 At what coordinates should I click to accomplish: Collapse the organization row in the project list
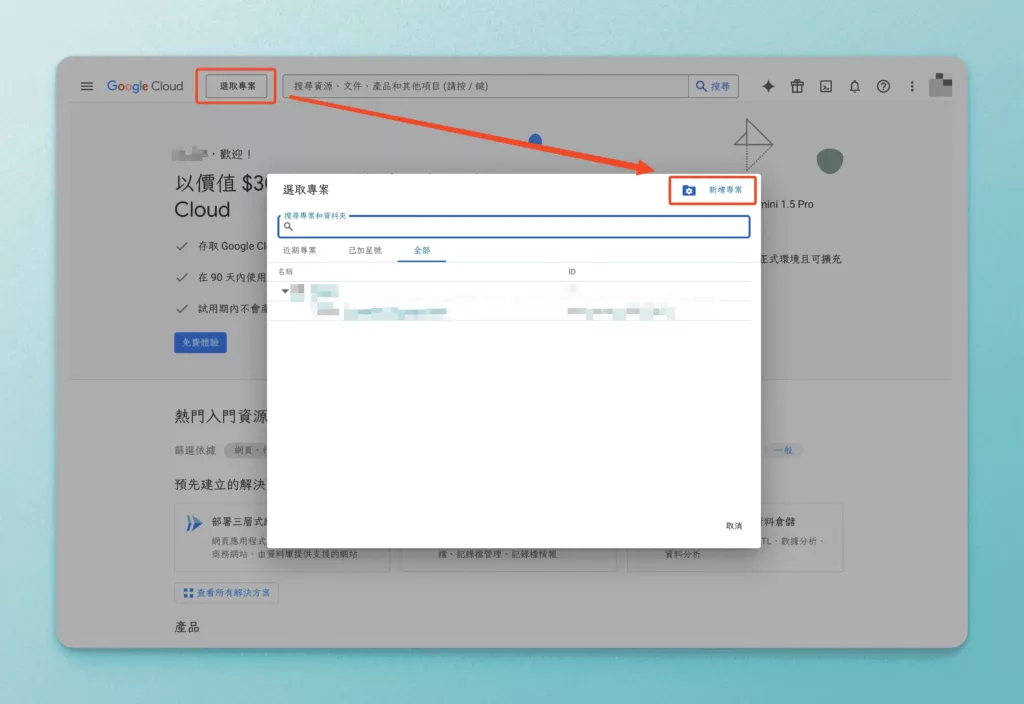[285, 291]
